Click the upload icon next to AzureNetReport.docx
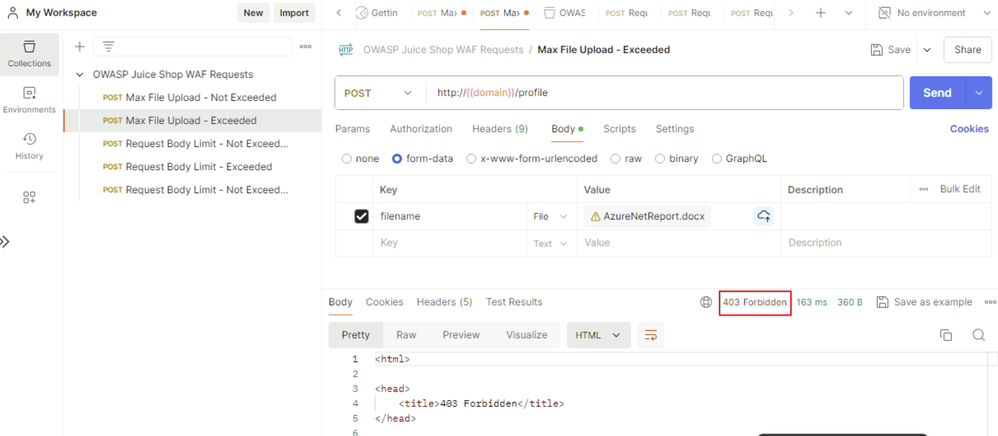This screenshot has height=436, width=998. pyautogui.click(x=764, y=216)
